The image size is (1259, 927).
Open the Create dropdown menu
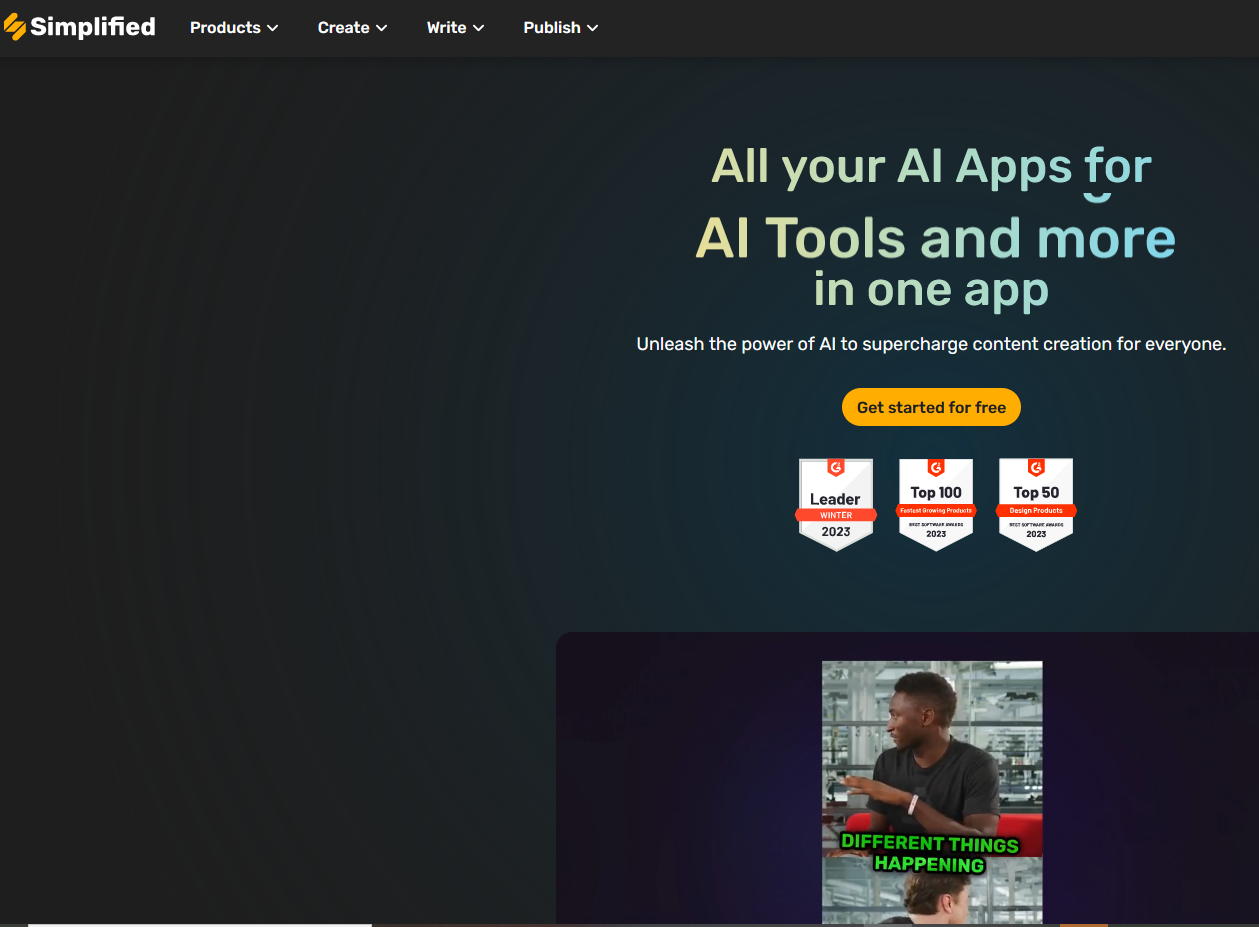[352, 28]
